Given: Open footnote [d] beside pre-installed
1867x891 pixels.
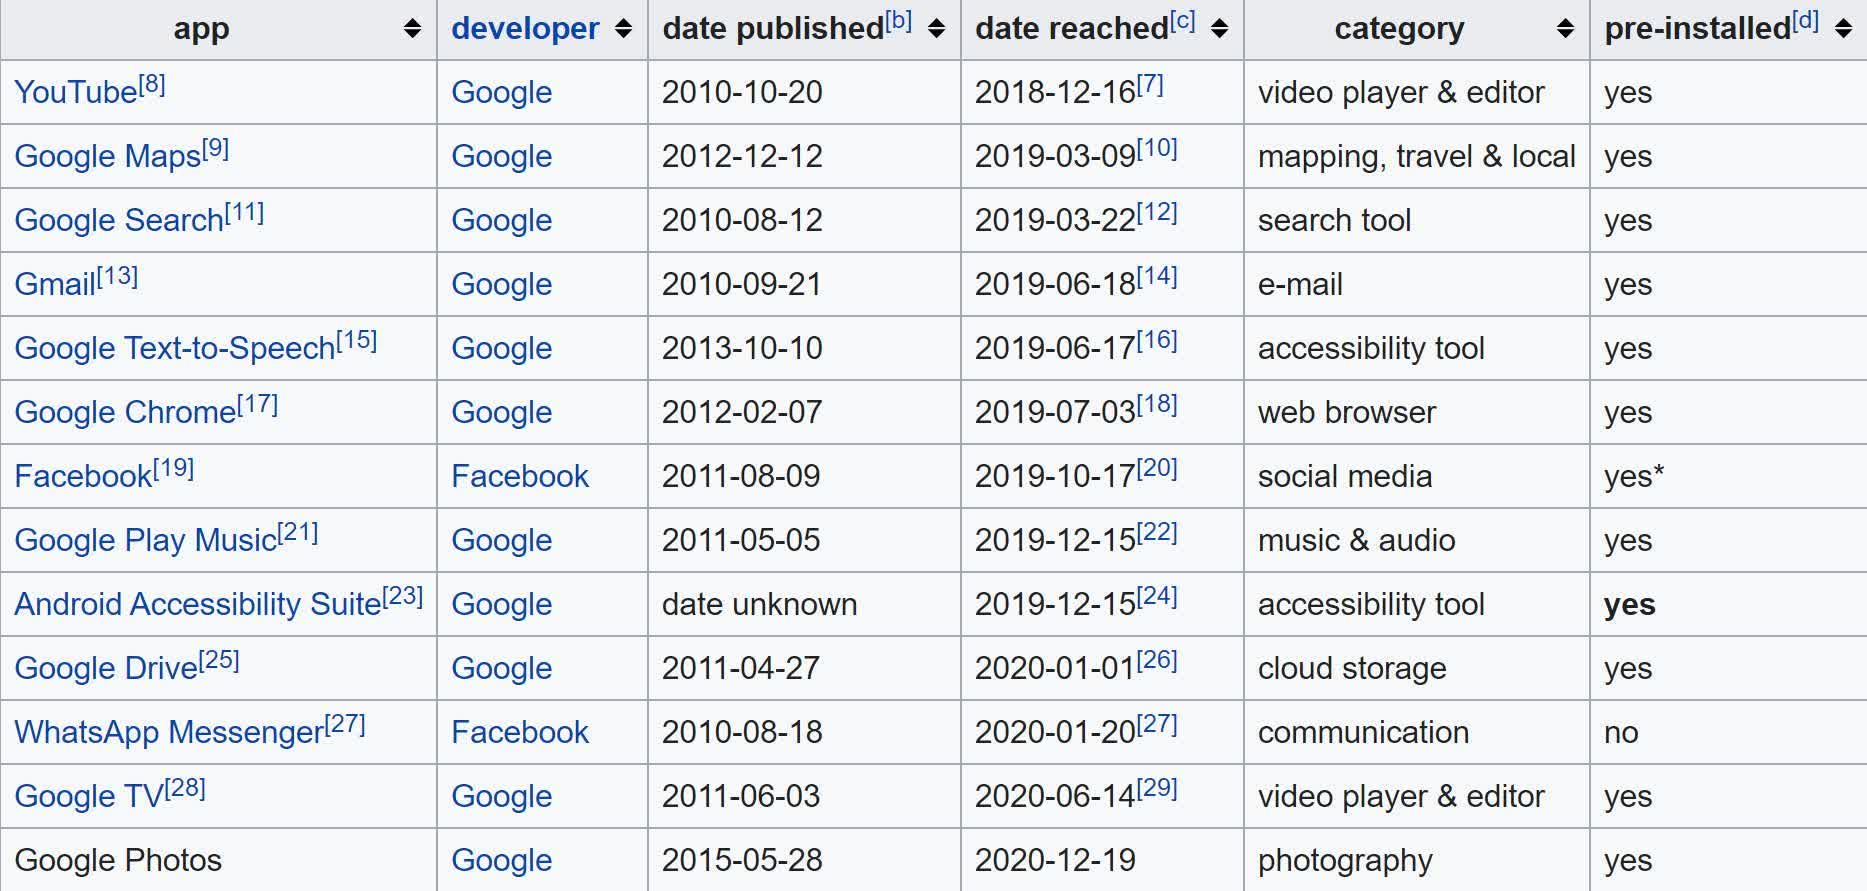Looking at the screenshot, I should (x=1805, y=21).
